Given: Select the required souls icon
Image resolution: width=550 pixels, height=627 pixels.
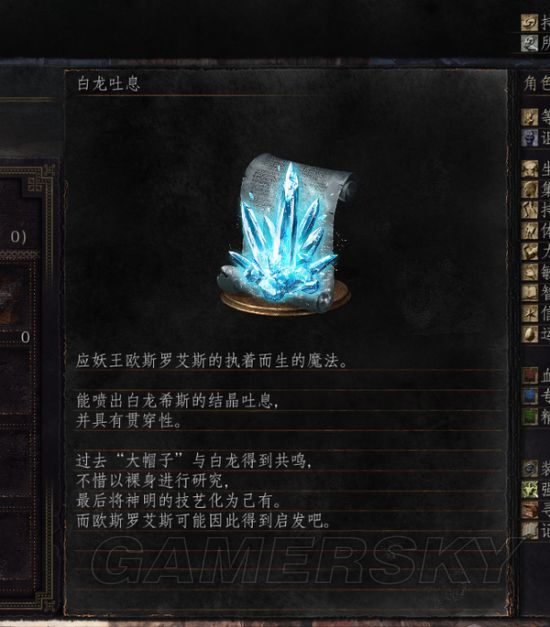Looking at the screenshot, I should click(530, 43).
